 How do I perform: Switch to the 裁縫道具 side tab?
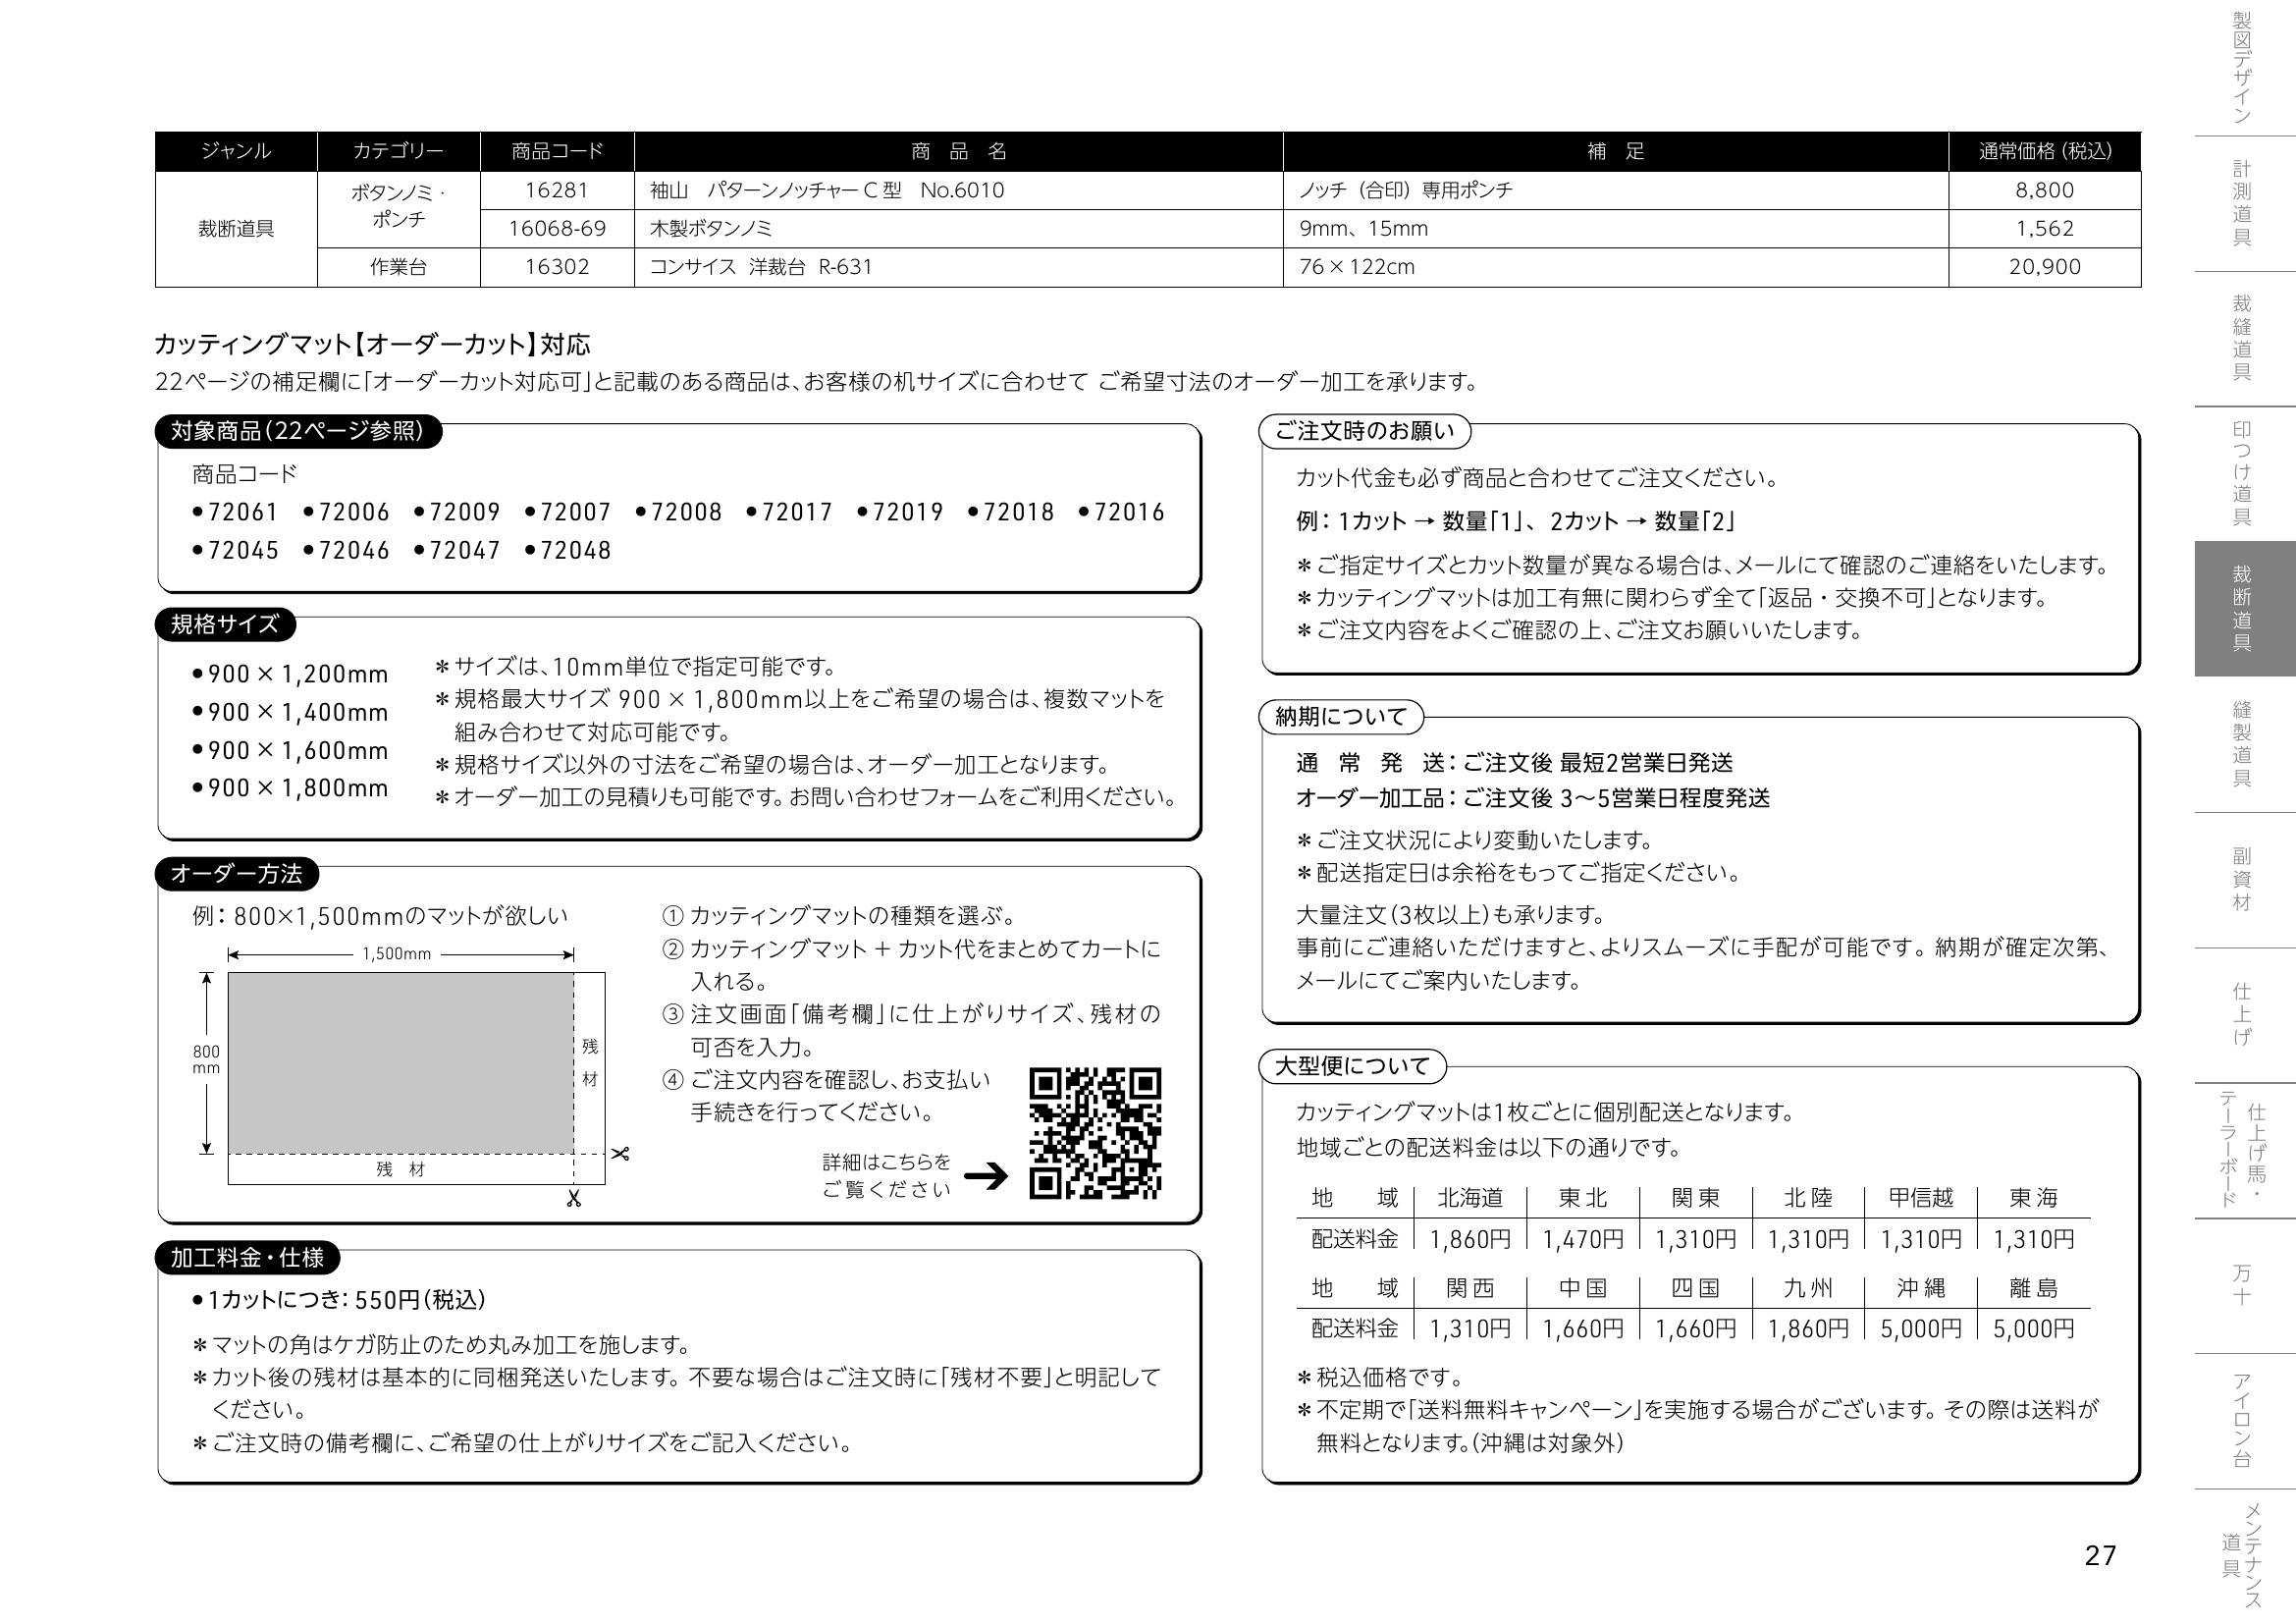[x=2242, y=338]
